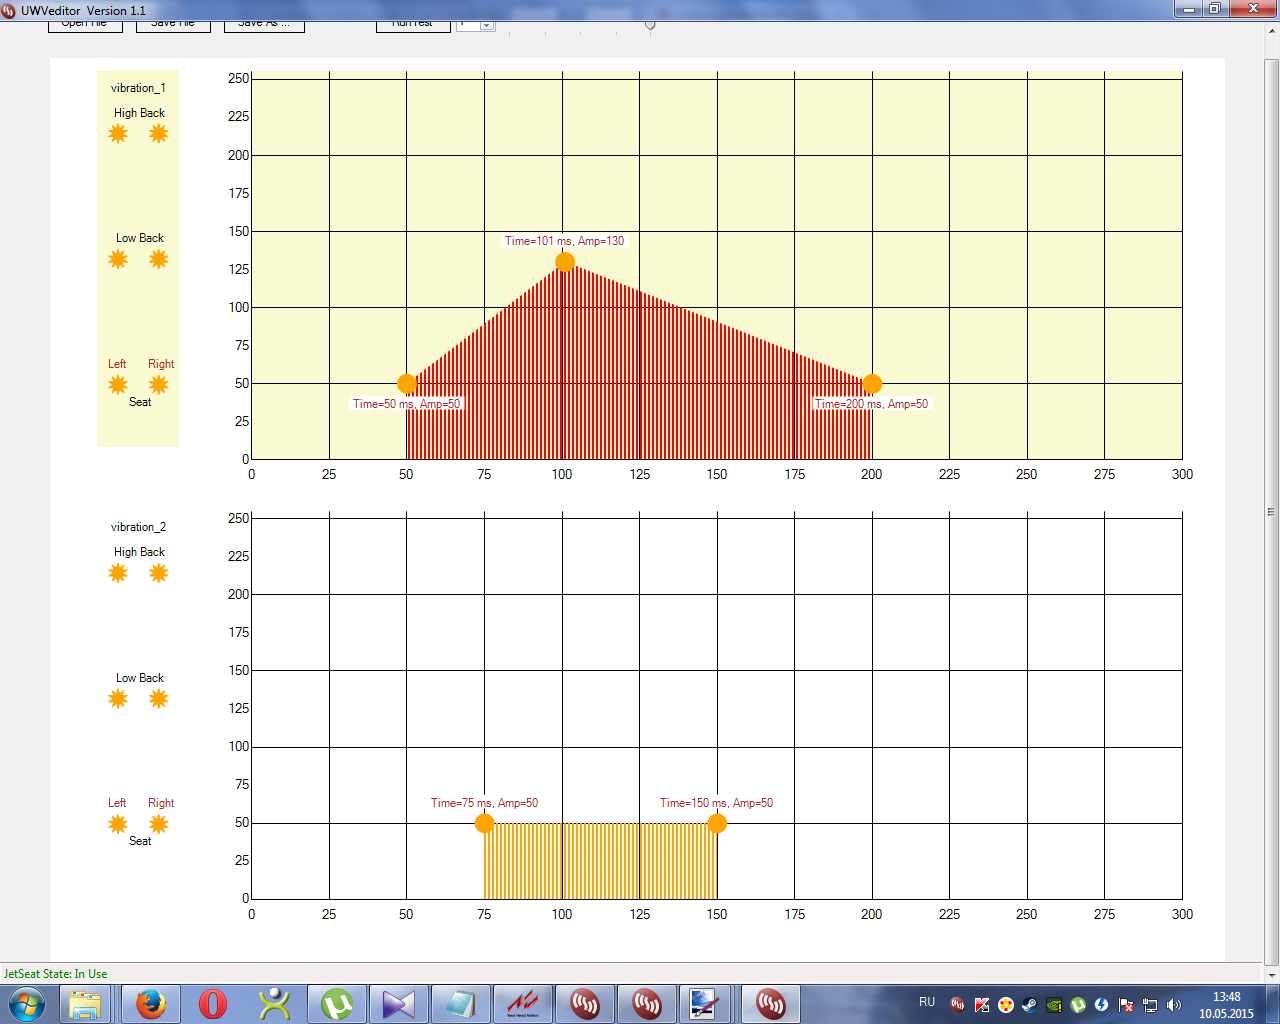The height and width of the screenshot is (1024, 1280).
Task: Click the top toolbar slider handle
Action: coord(650,25)
